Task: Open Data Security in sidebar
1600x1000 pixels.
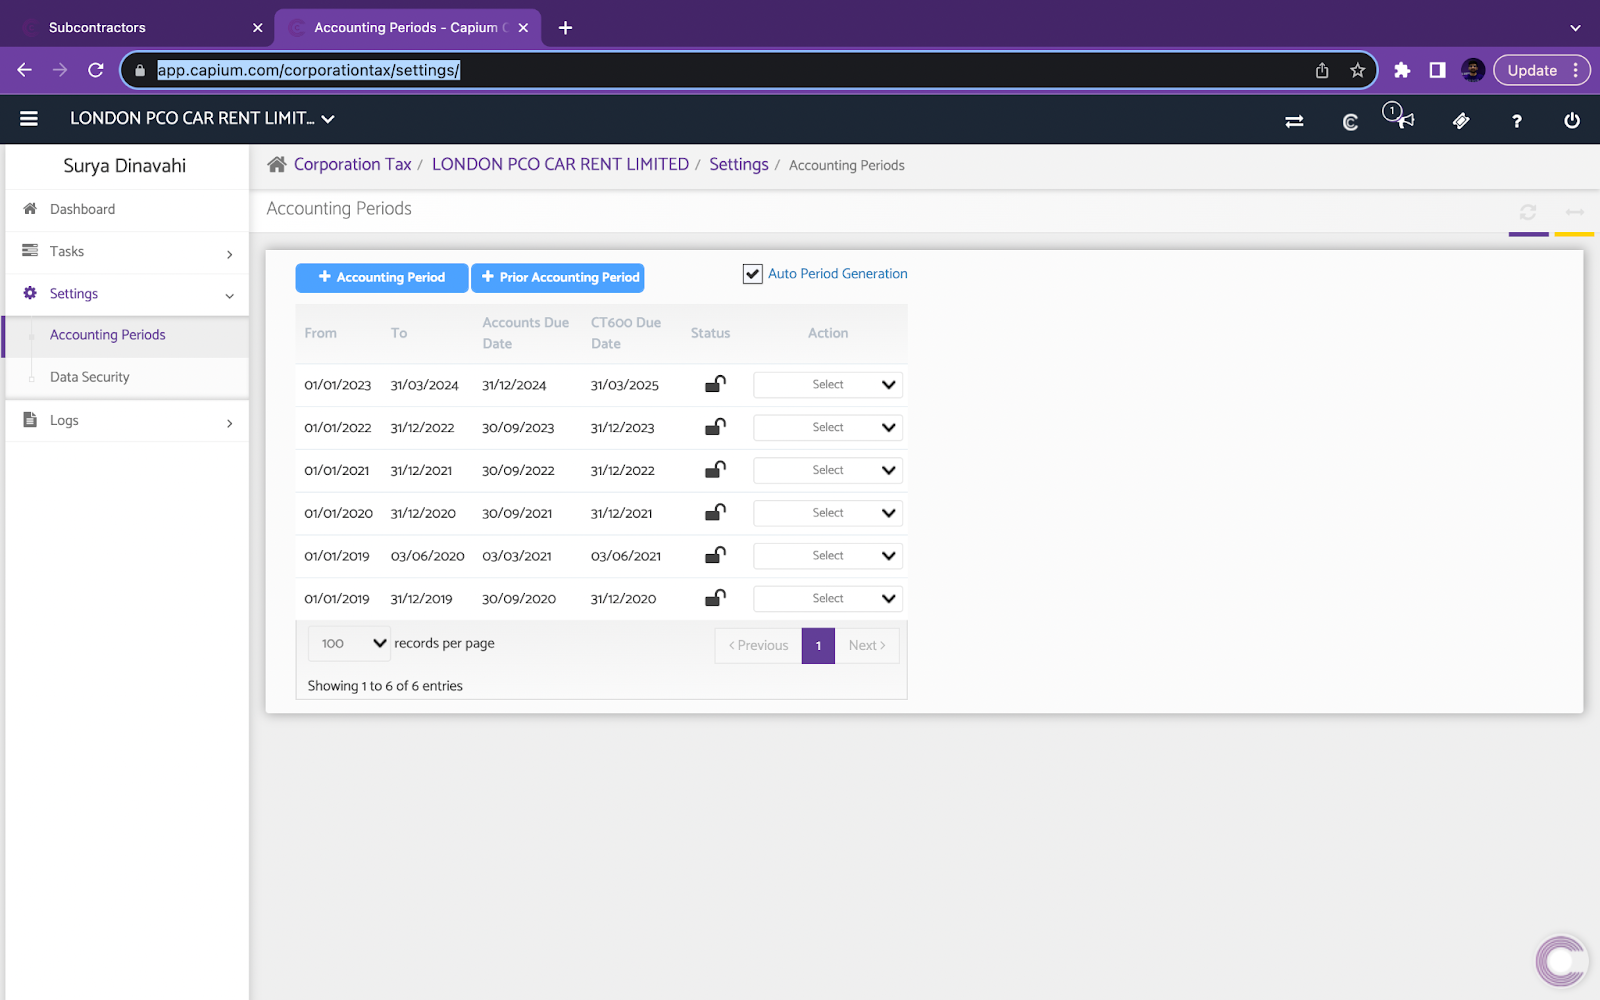Action: tap(127, 378)
